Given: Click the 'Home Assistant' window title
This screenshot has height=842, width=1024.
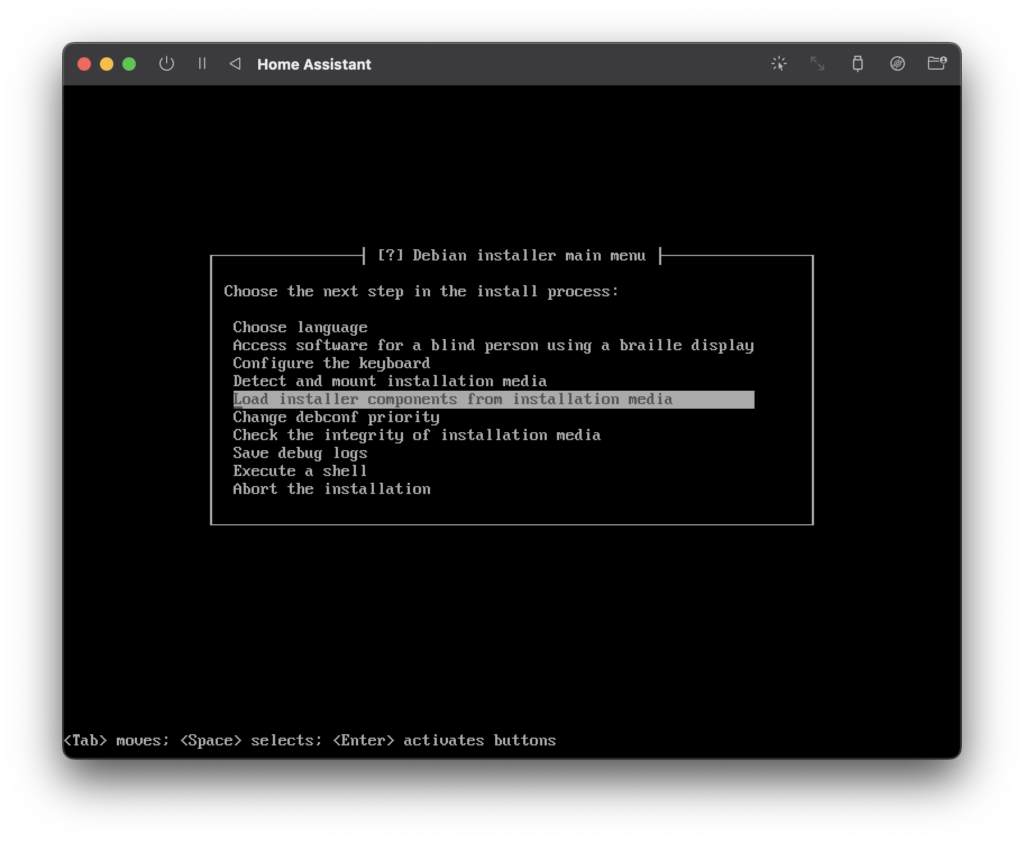Looking at the screenshot, I should pos(314,64).
